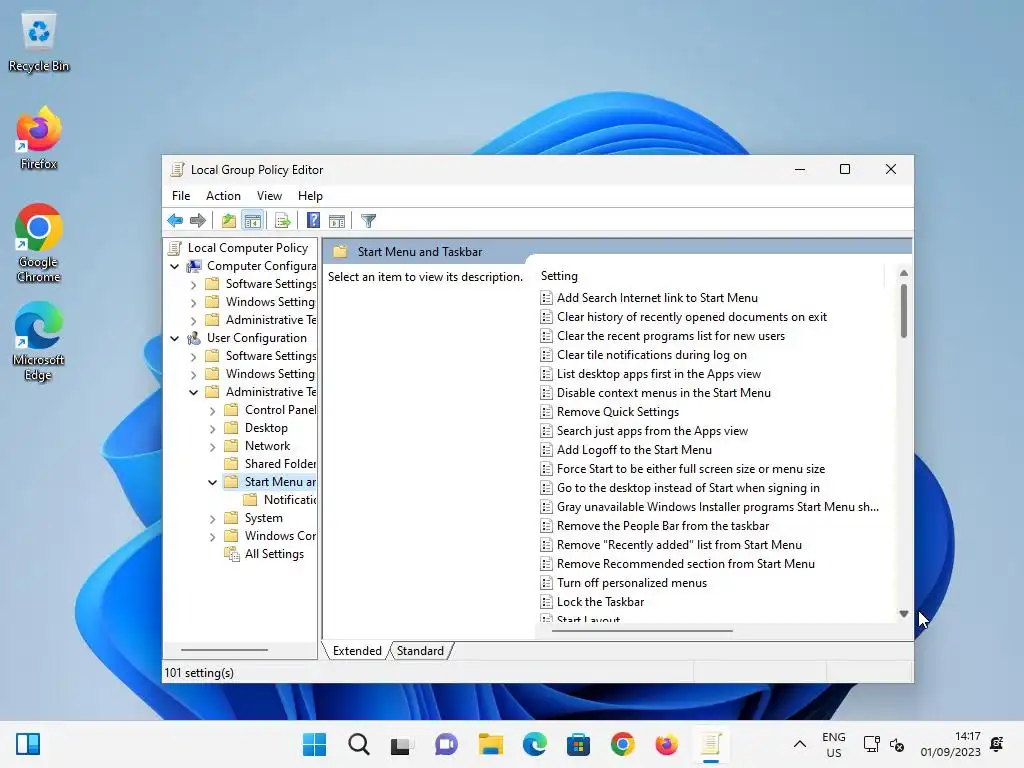The width and height of the screenshot is (1024, 768).
Task: Open File Explorer from the taskbar
Action: click(x=490, y=744)
